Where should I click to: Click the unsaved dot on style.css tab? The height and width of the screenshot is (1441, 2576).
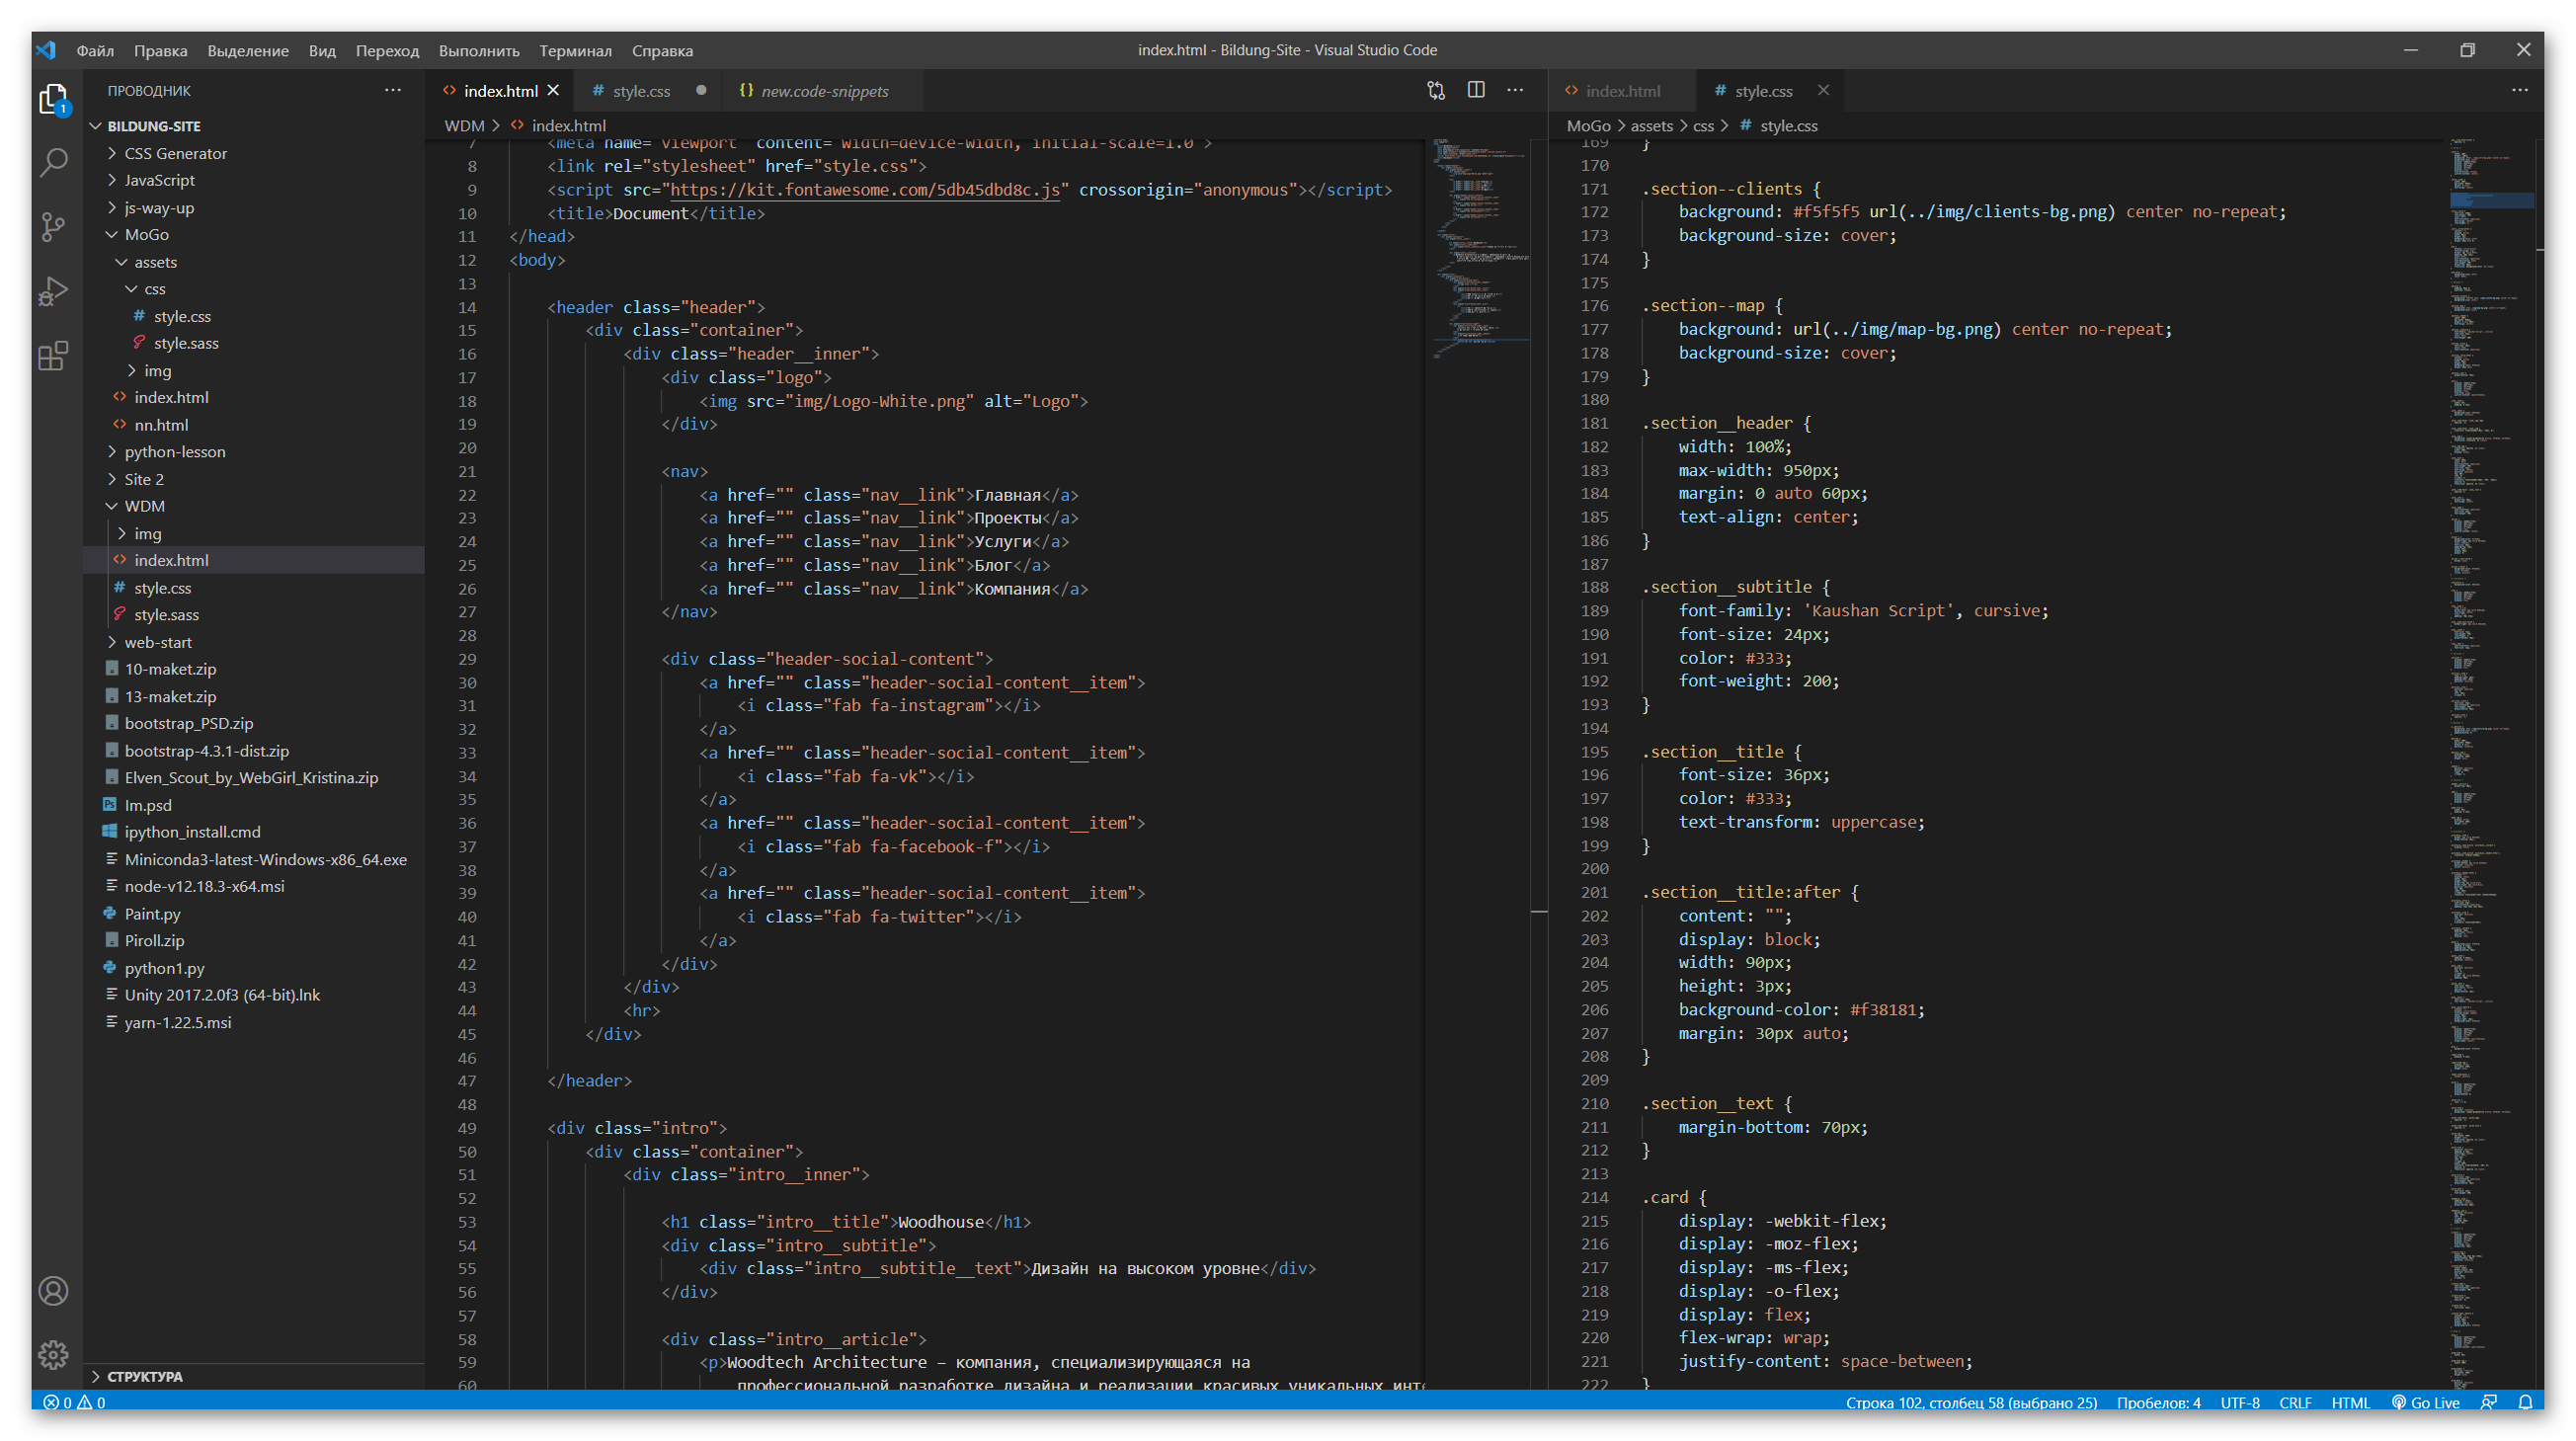pos(701,90)
